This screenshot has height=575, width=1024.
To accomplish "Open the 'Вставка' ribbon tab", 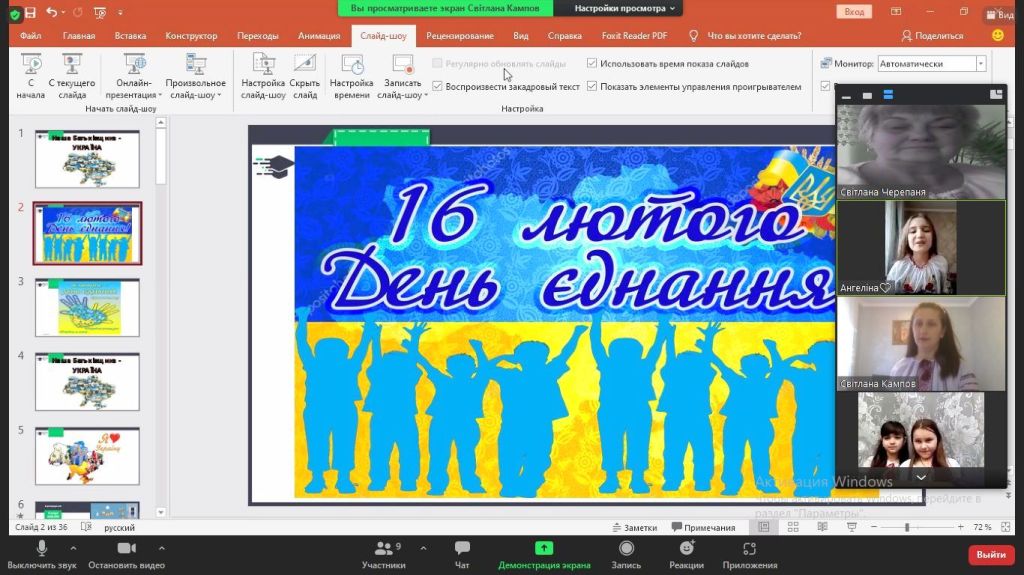I will (x=130, y=36).
